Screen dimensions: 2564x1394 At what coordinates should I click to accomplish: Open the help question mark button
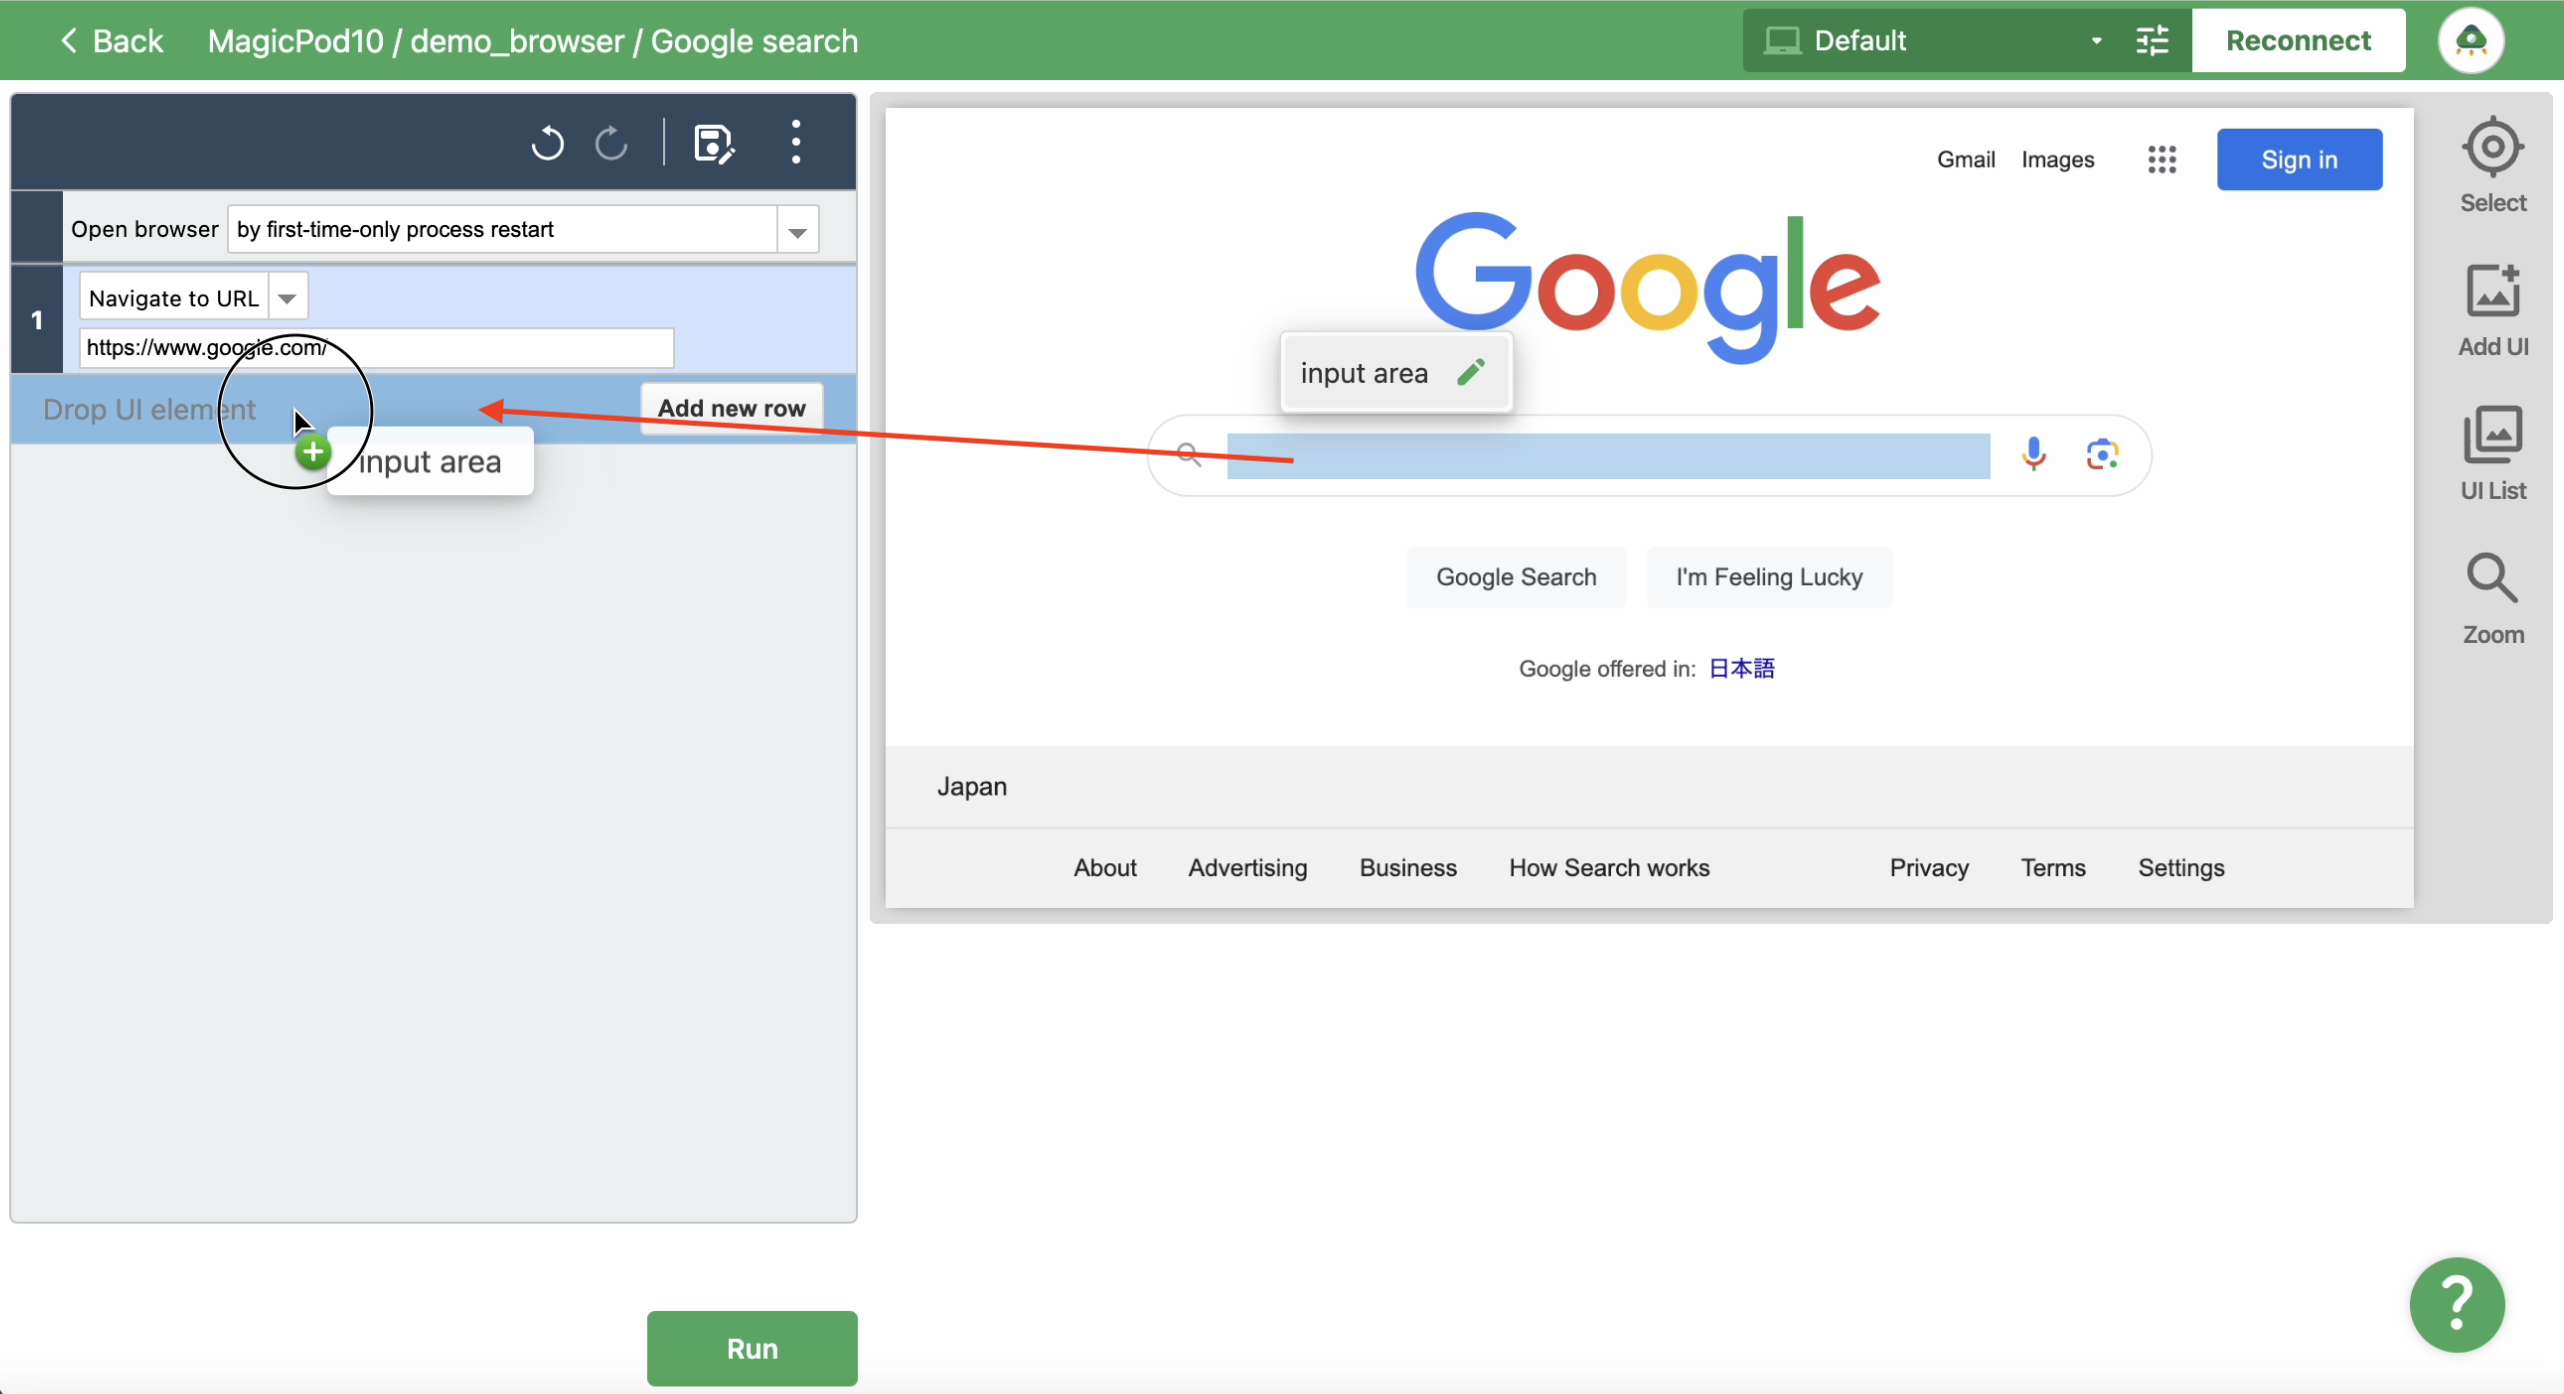coord(2457,1304)
